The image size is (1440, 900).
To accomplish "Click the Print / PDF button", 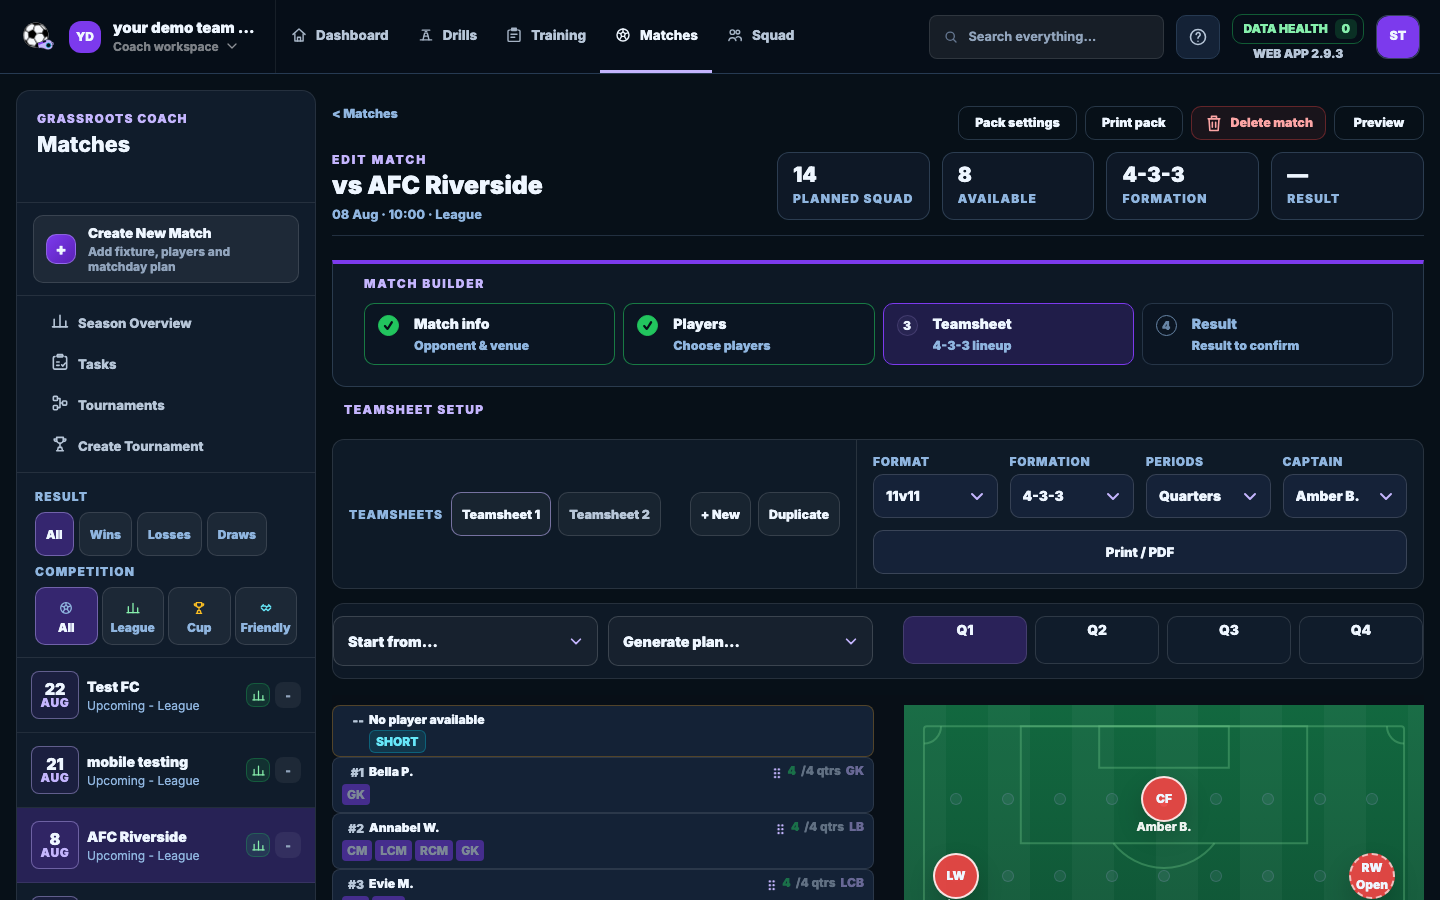I will (1139, 552).
